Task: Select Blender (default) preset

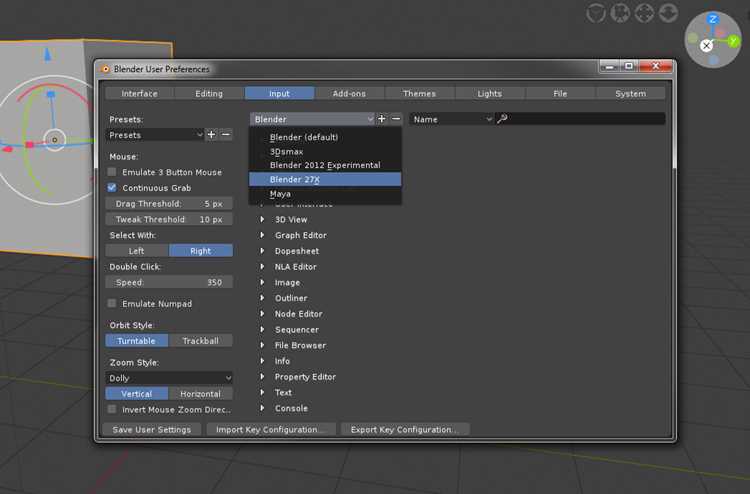Action: click(x=325, y=137)
